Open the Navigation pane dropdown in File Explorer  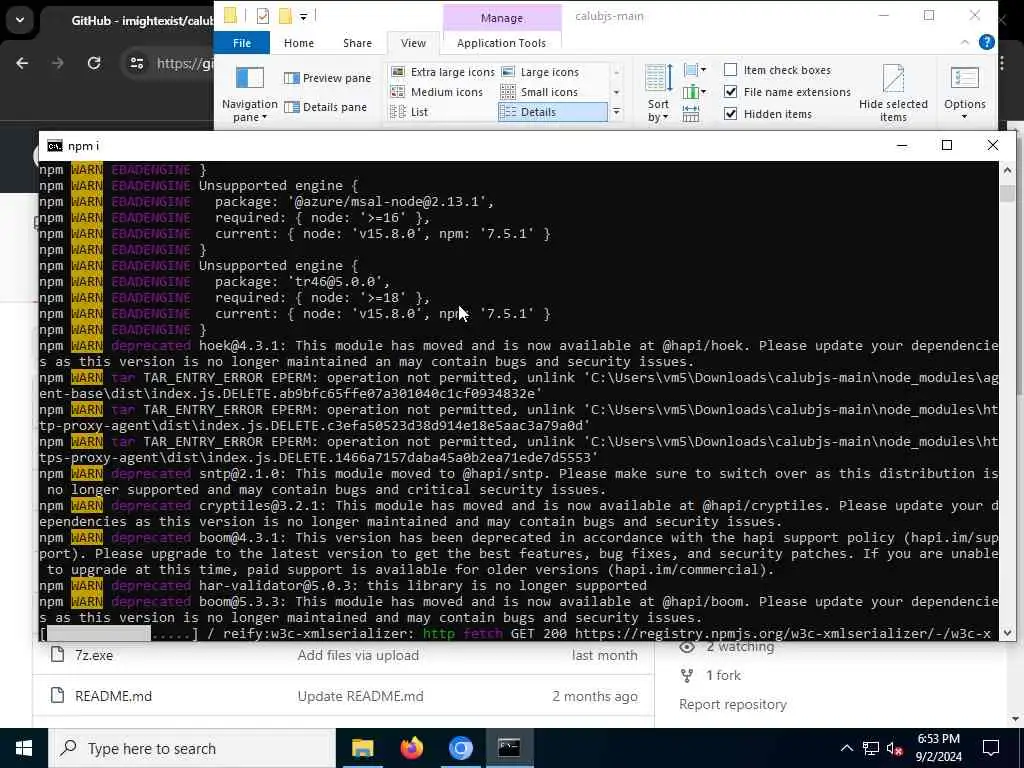[x=249, y=93]
